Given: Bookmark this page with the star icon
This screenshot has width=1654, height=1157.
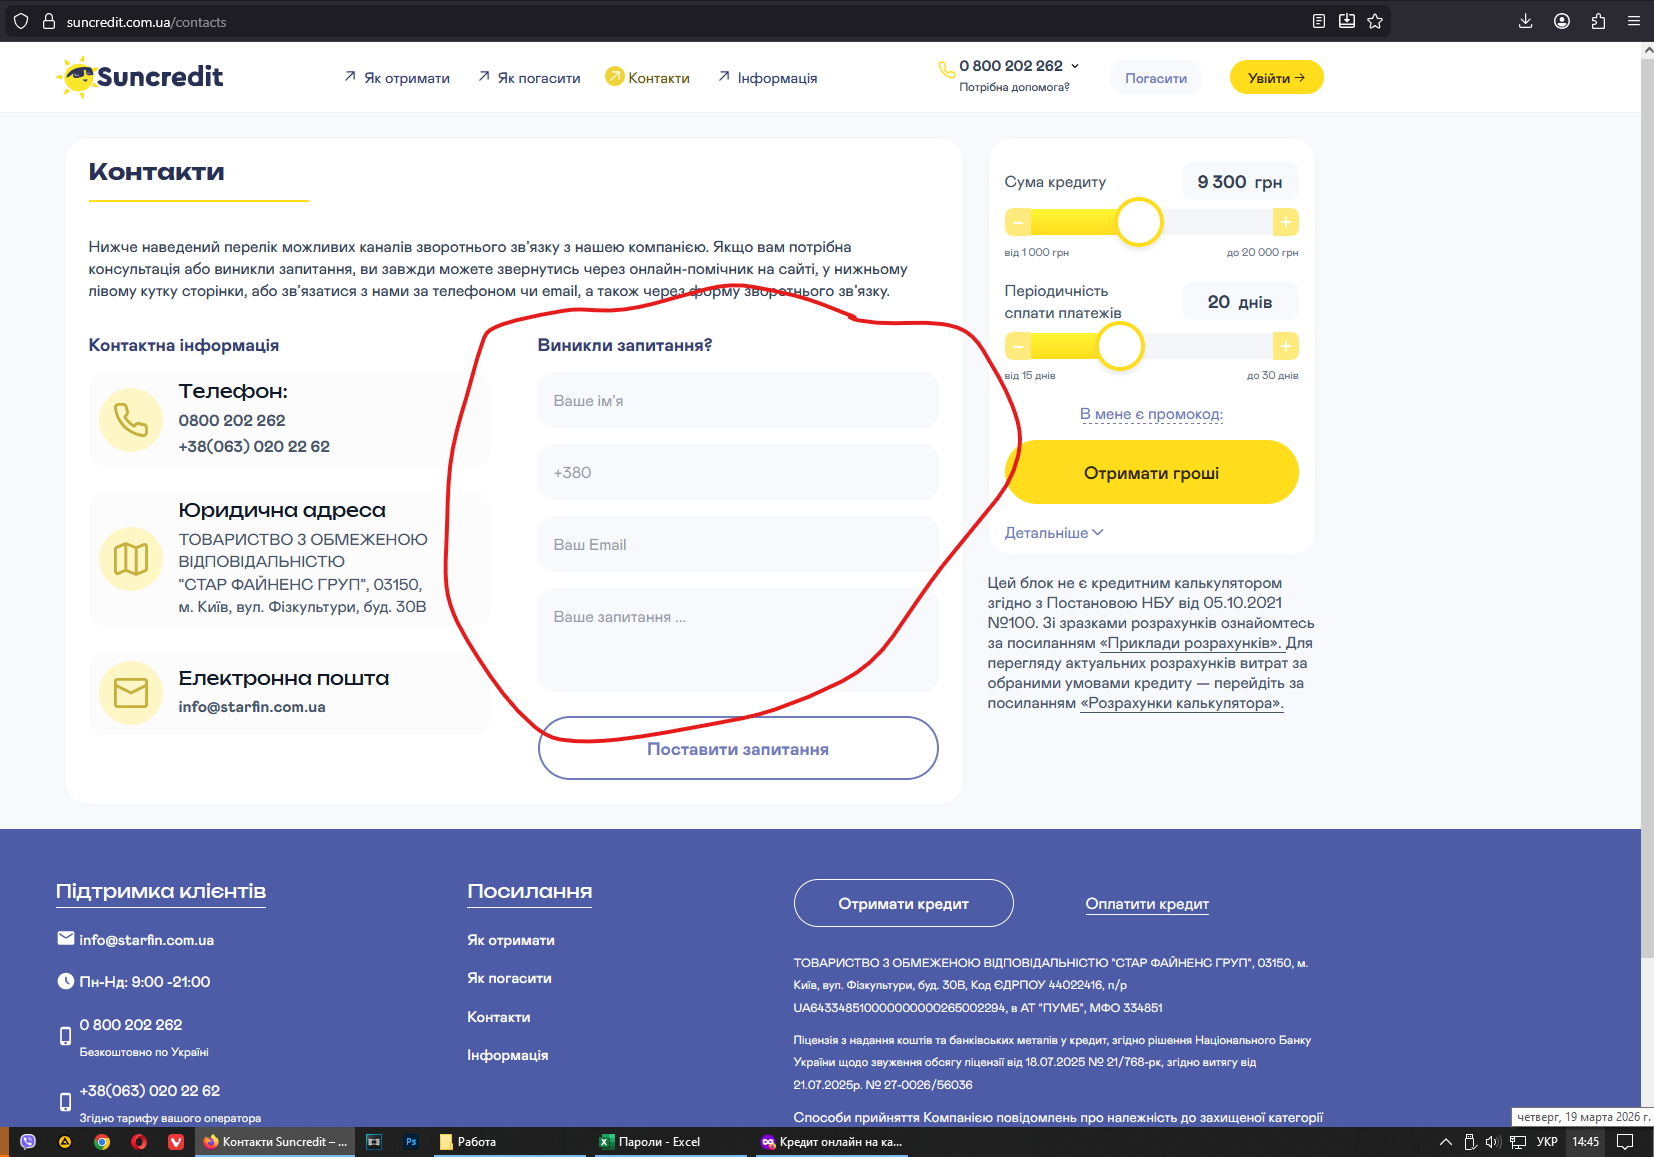Looking at the screenshot, I should 1375,21.
